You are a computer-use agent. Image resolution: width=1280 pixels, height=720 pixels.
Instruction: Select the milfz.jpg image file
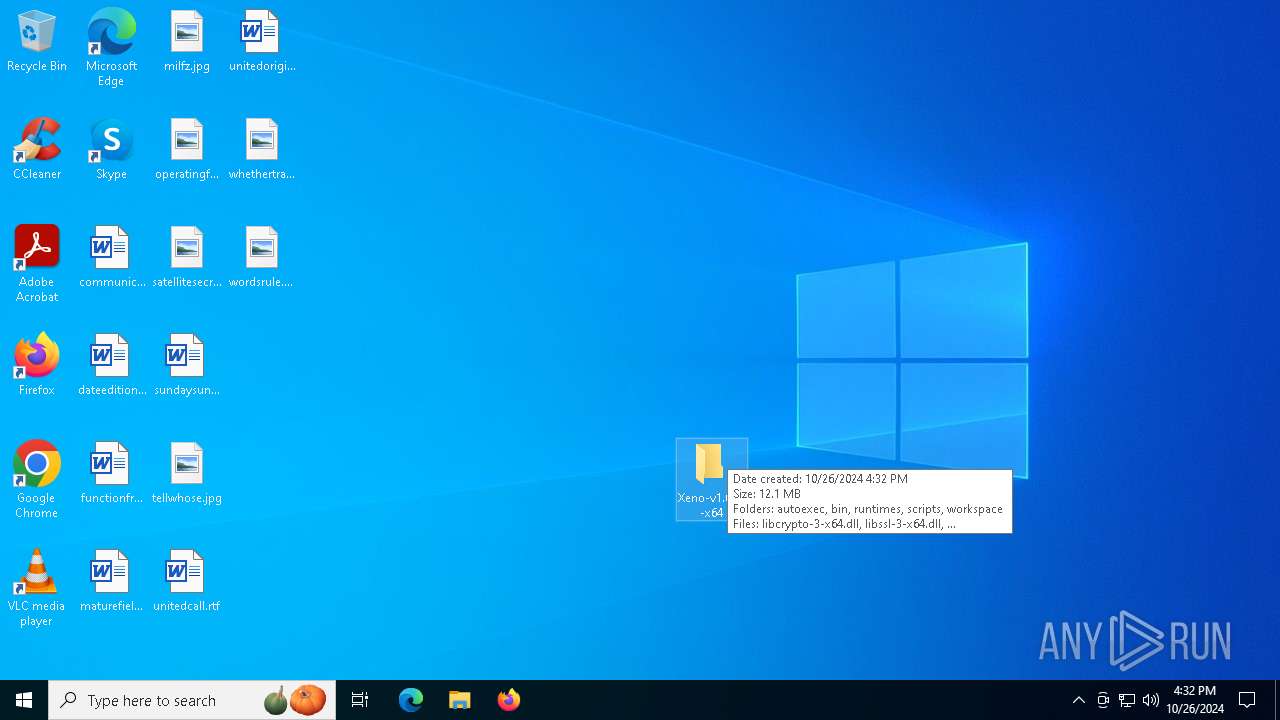pos(187,42)
